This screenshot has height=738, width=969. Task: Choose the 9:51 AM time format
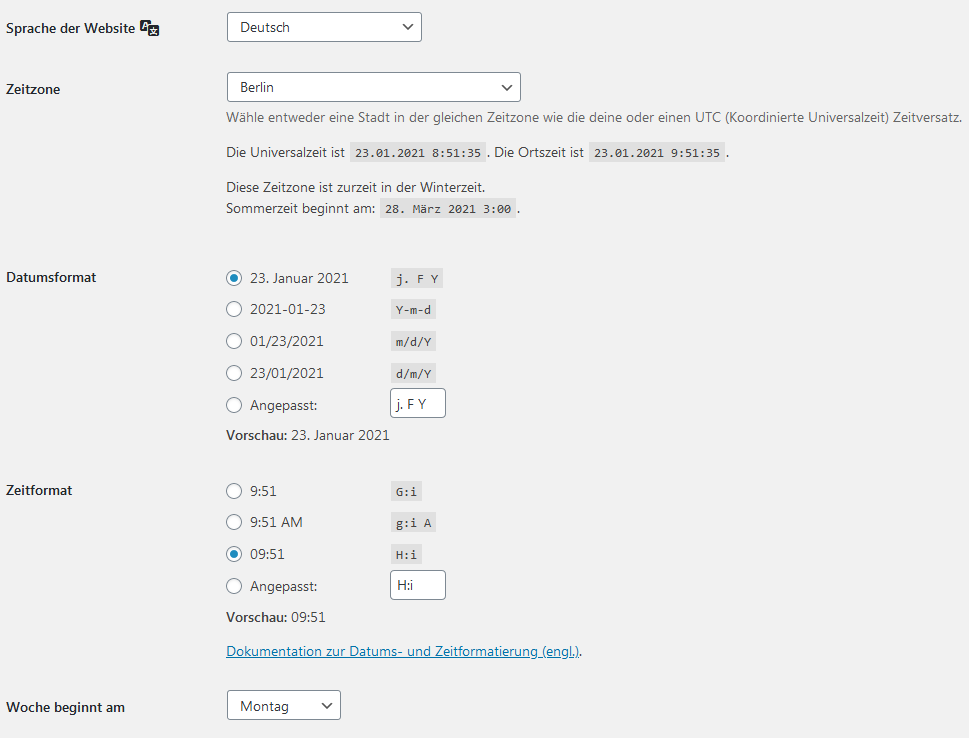[x=234, y=522]
